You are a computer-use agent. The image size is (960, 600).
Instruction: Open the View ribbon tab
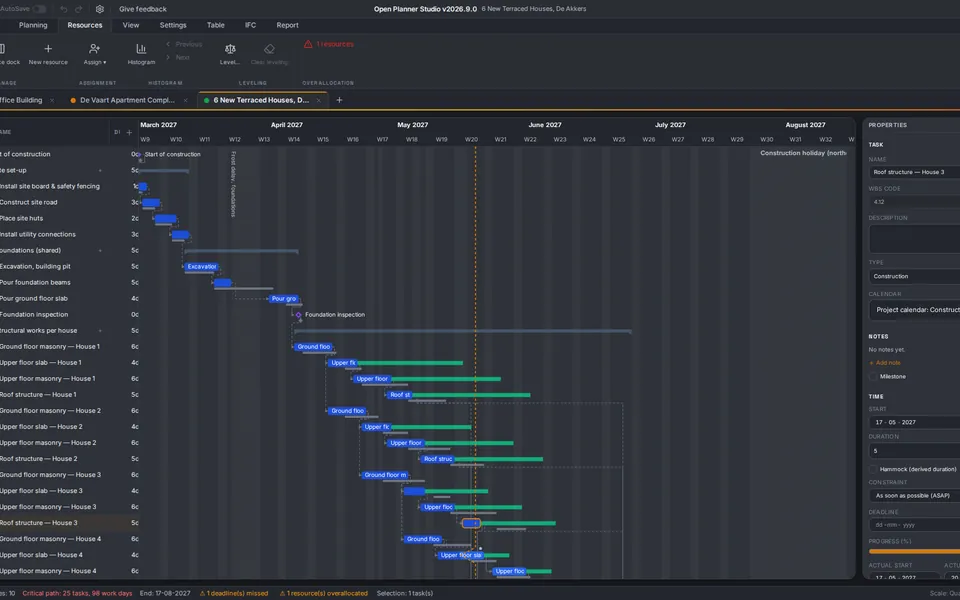click(130, 25)
